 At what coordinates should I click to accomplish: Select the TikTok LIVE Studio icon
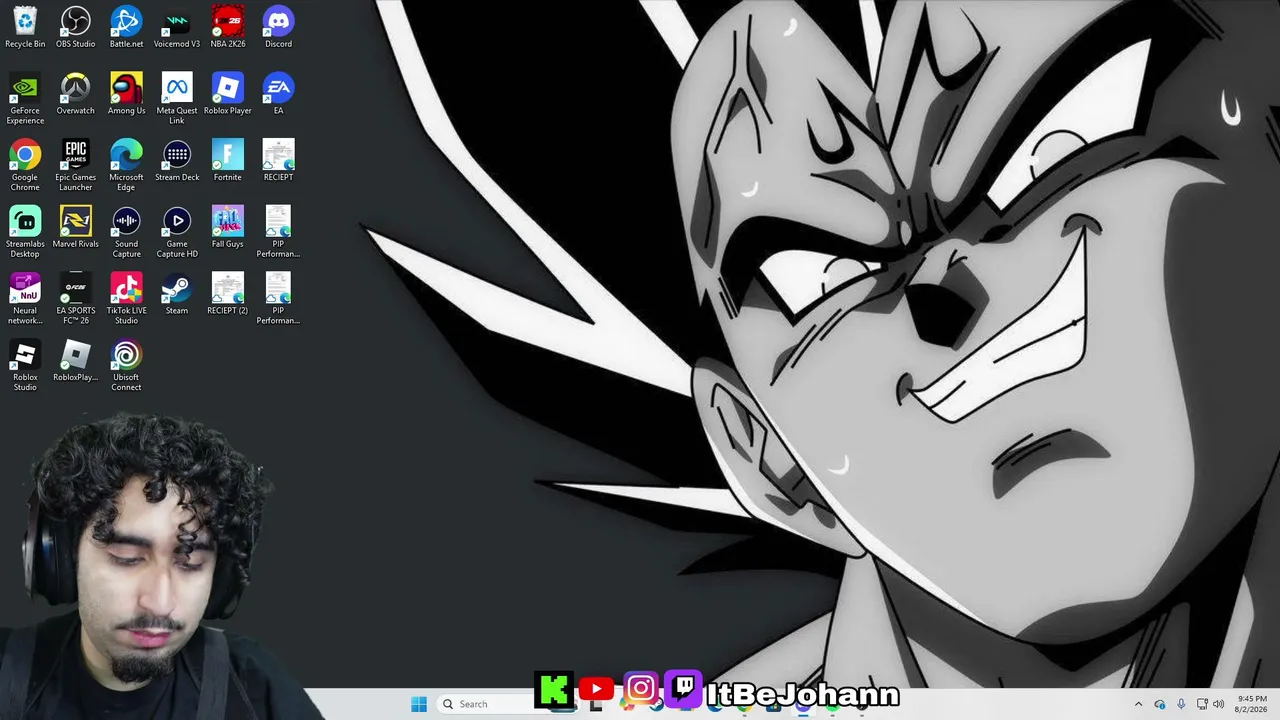pos(126,299)
